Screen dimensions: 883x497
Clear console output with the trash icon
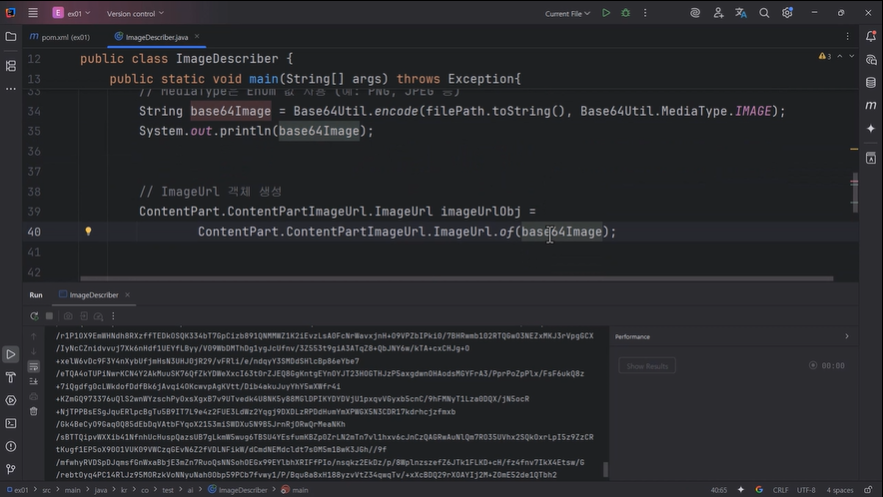tap(33, 411)
